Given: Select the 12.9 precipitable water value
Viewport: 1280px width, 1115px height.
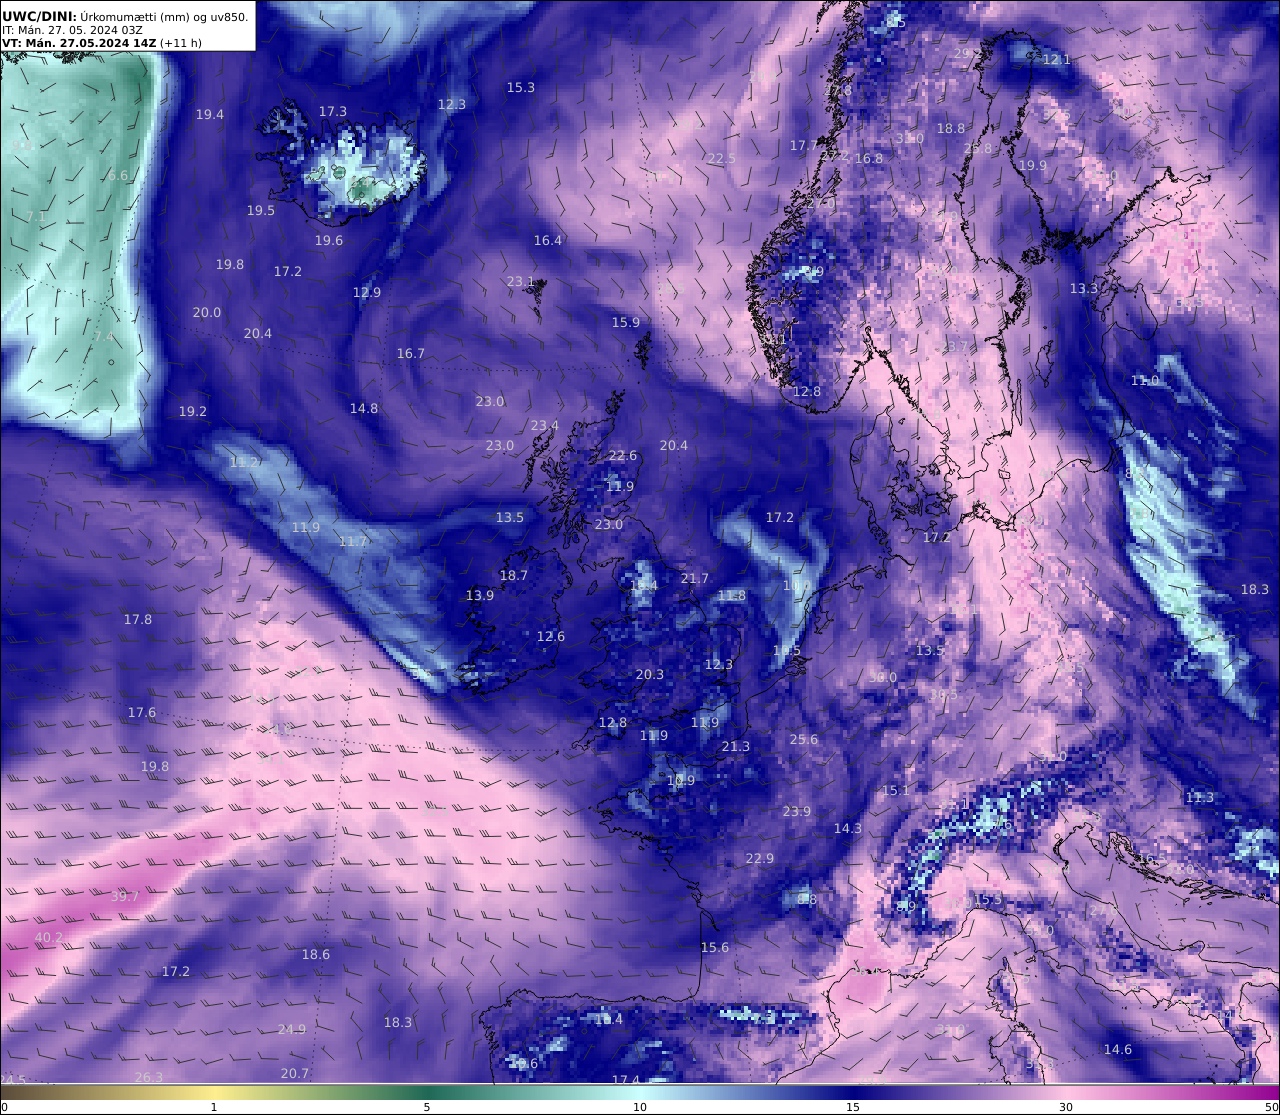Looking at the screenshot, I should tap(367, 293).
